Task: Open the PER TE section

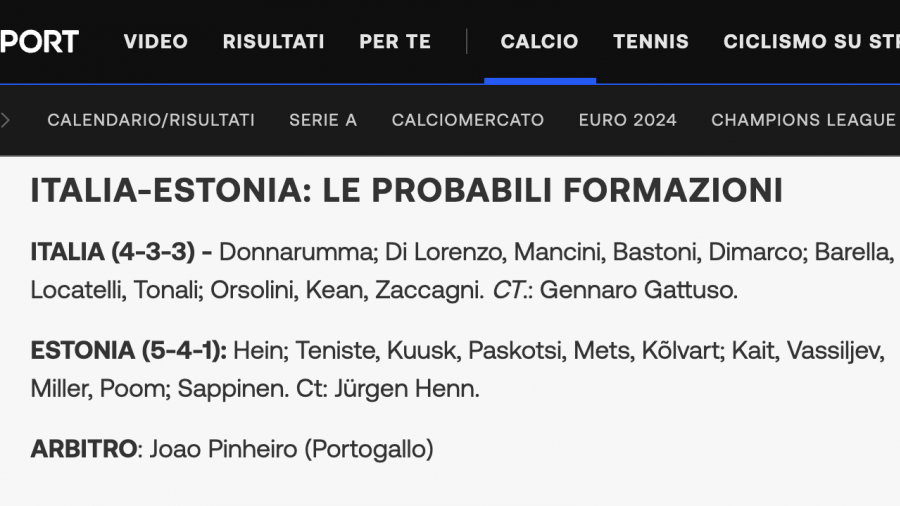Action: (x=395, y=41)
